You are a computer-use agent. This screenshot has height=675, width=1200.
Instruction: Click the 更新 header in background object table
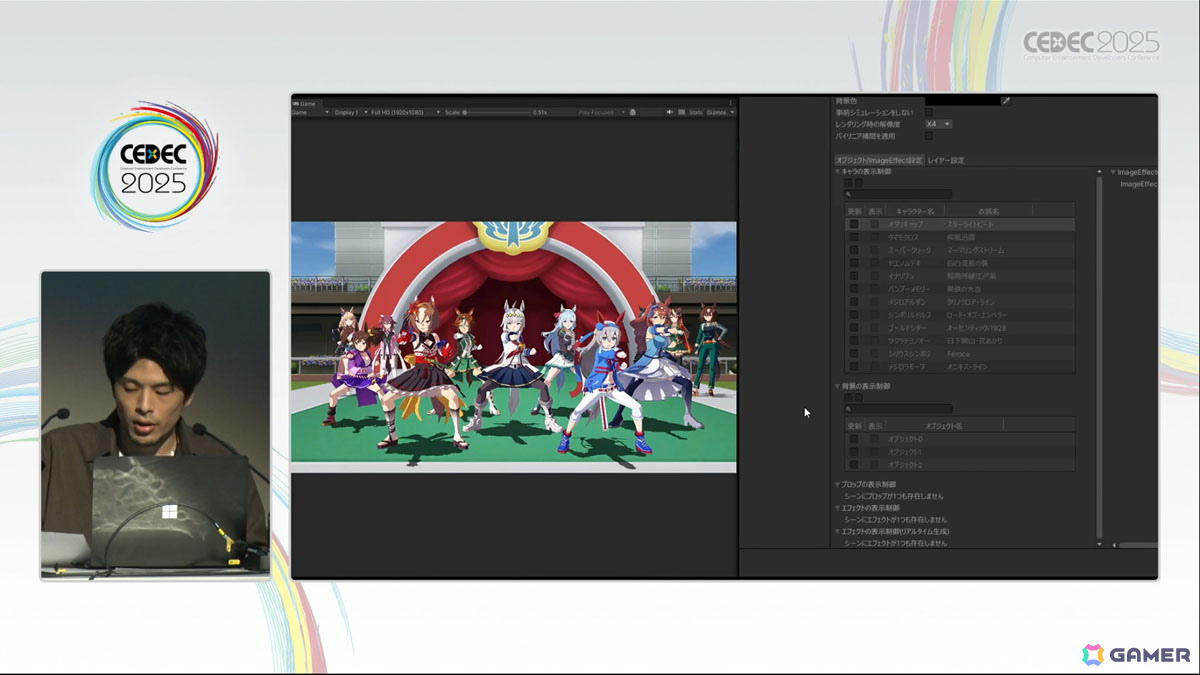(x=854, y=426)
